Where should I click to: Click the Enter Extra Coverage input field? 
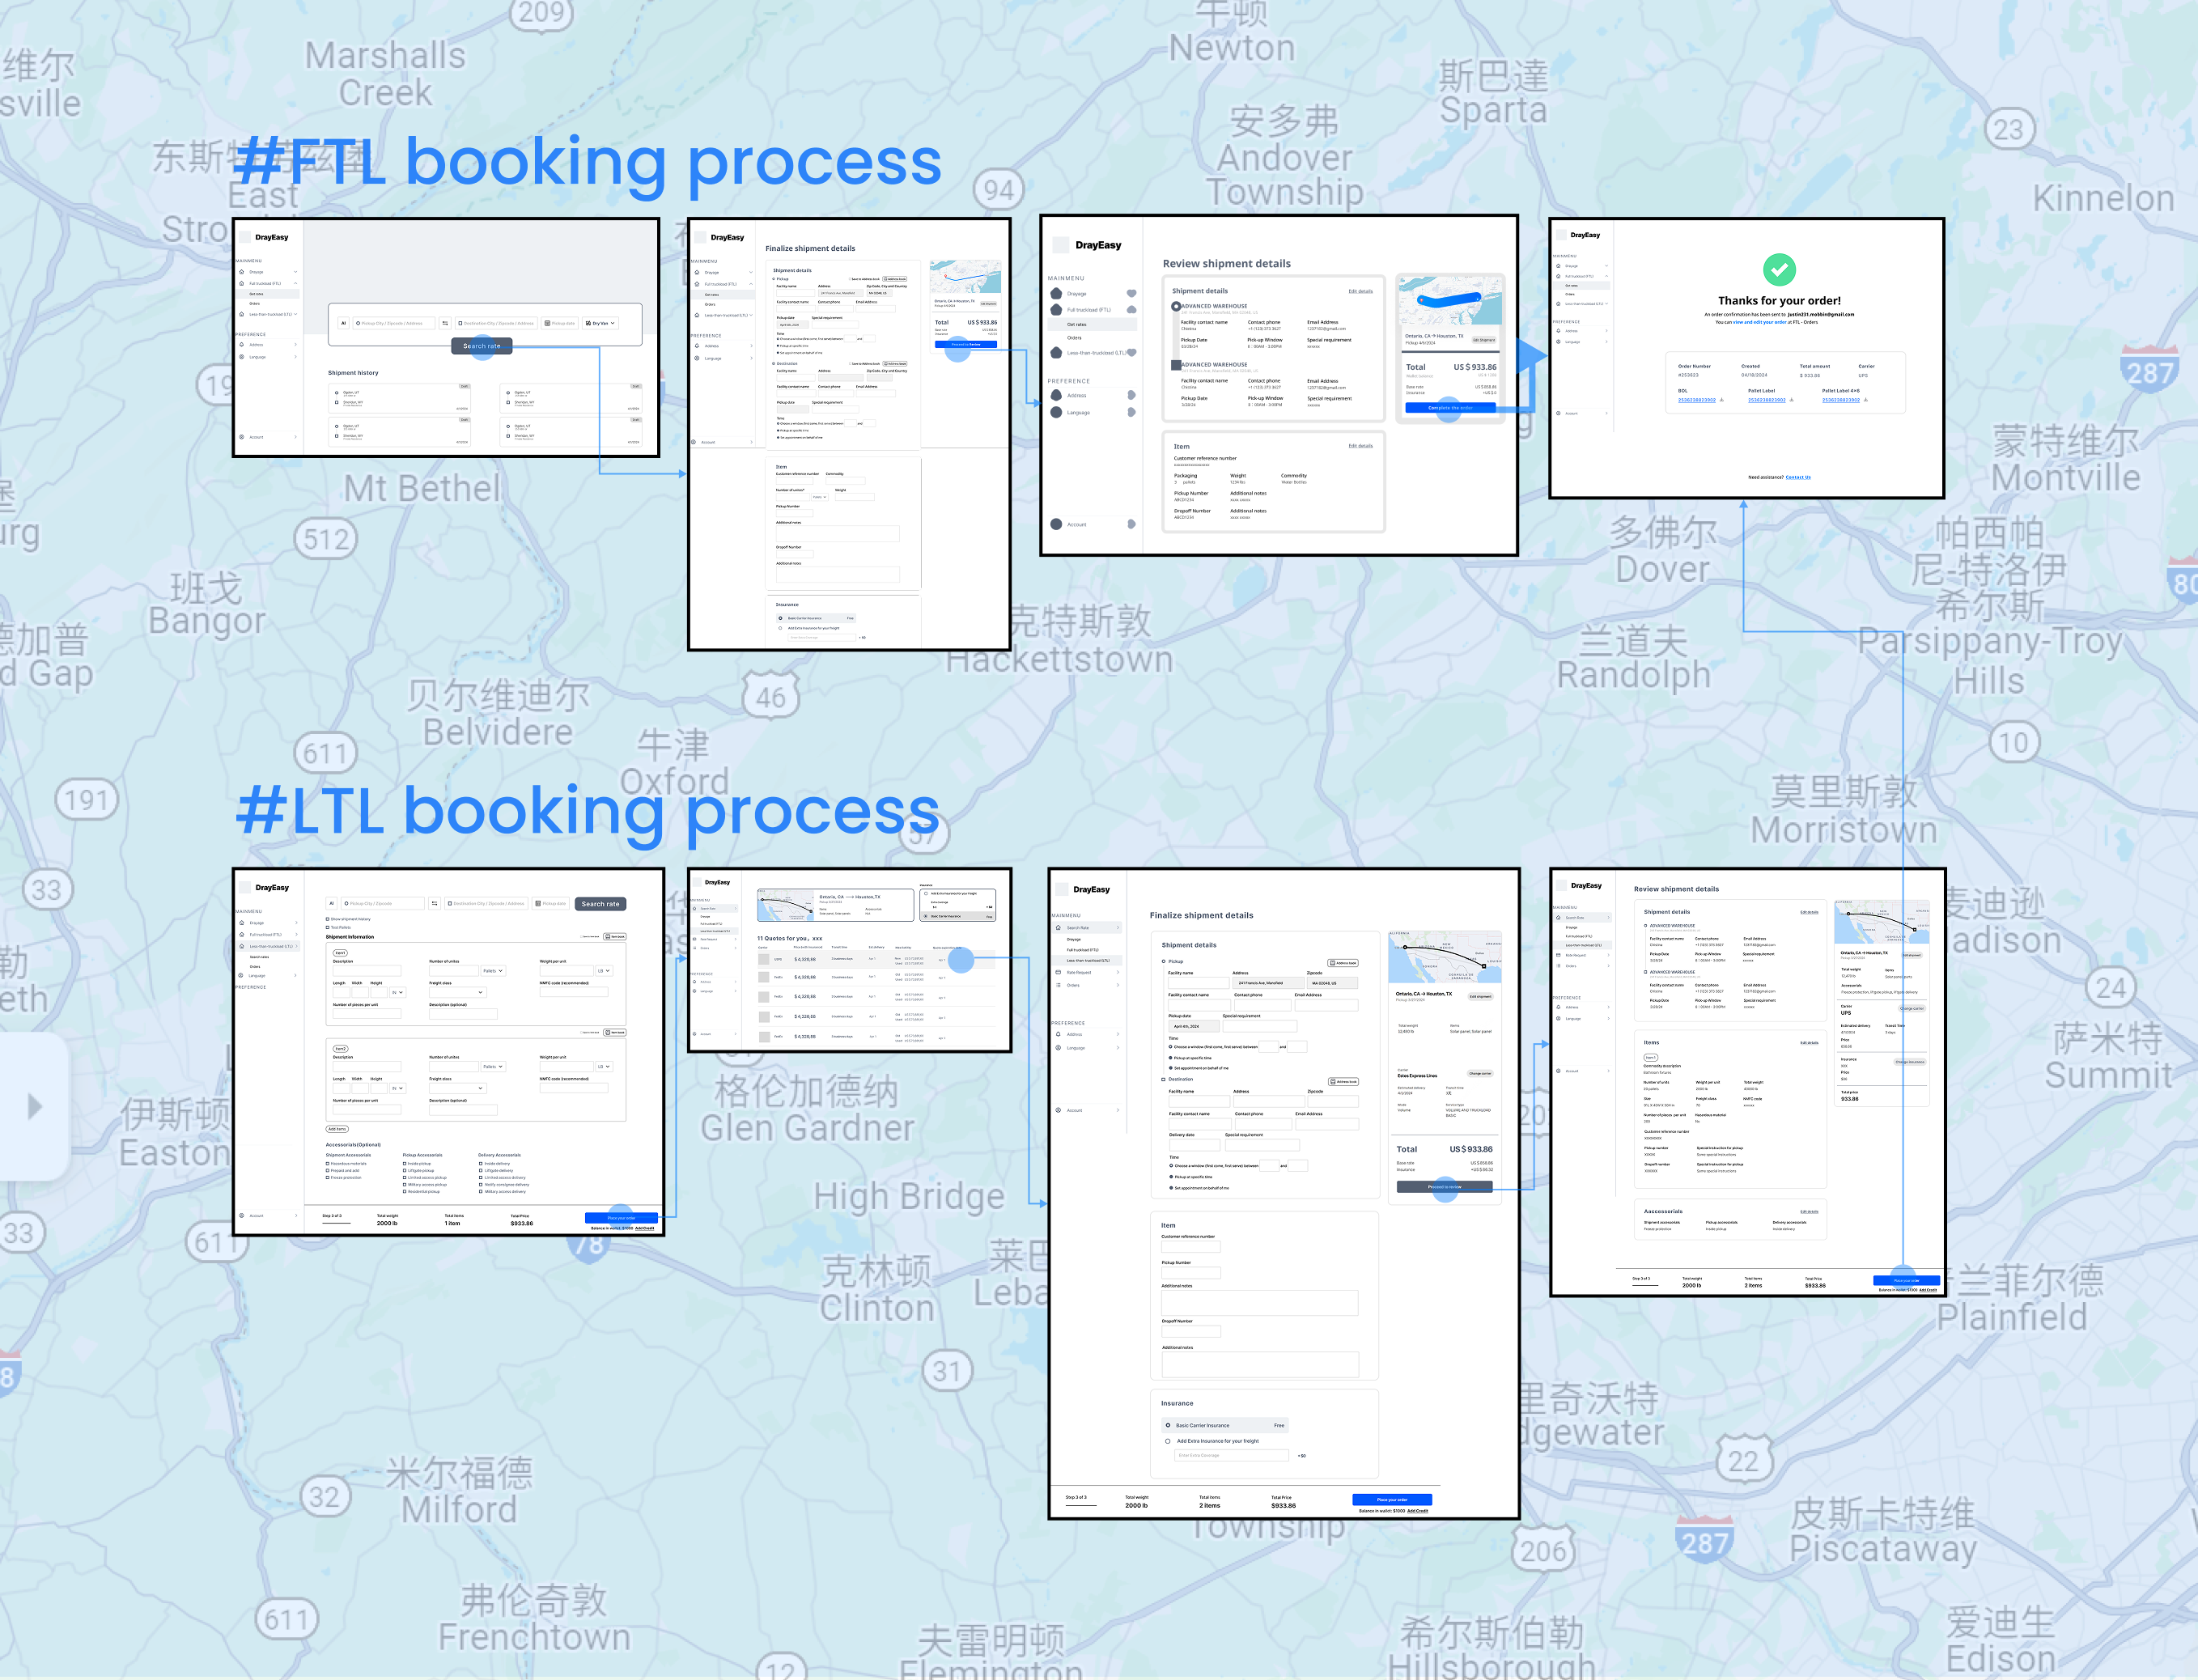click(1231, 1455)
